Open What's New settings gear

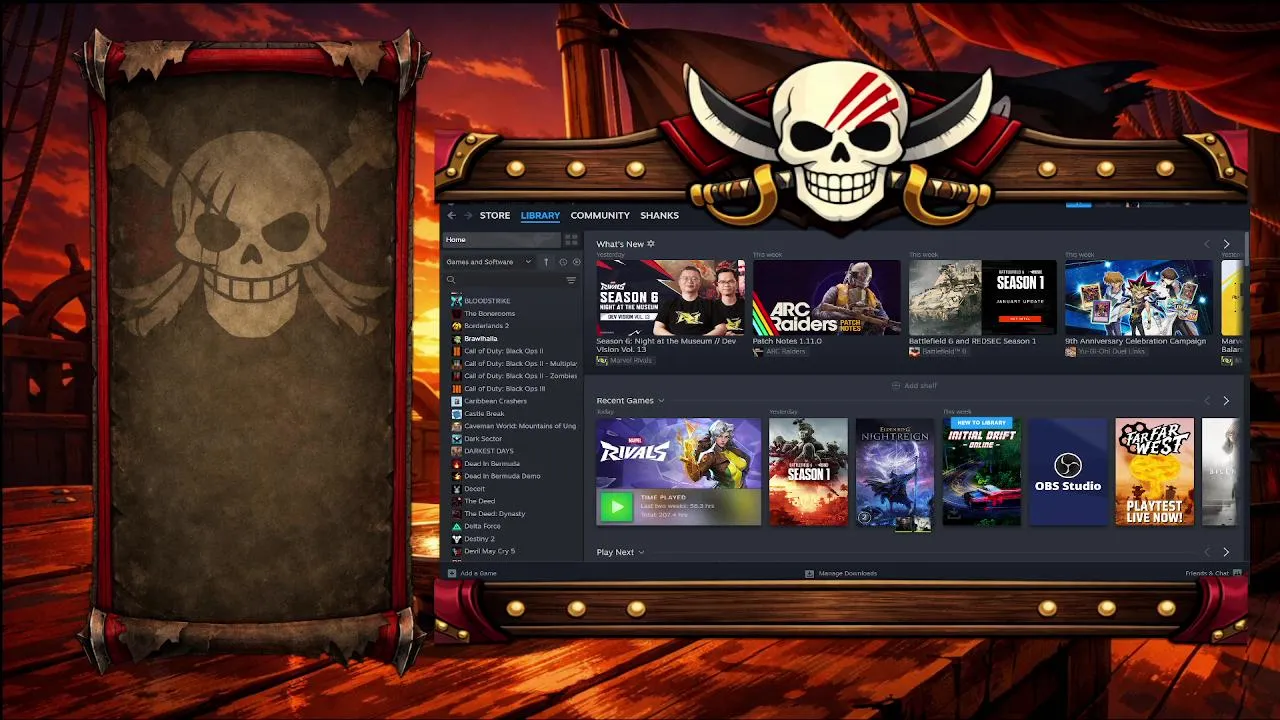651,244
